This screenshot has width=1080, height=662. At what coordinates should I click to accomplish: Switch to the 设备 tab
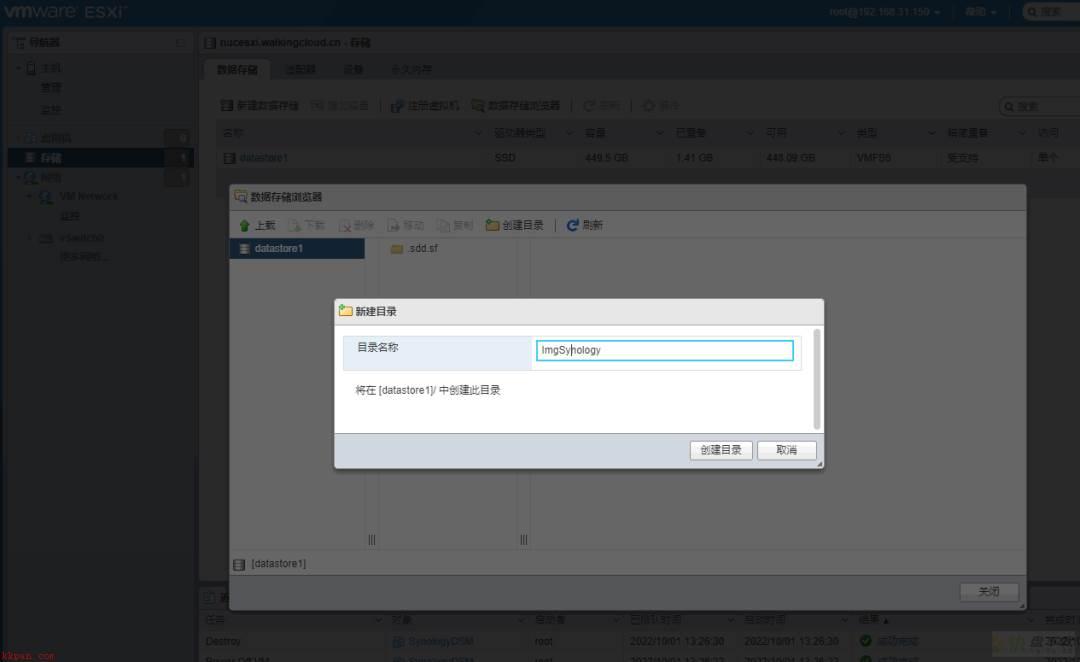pos(353,70)
